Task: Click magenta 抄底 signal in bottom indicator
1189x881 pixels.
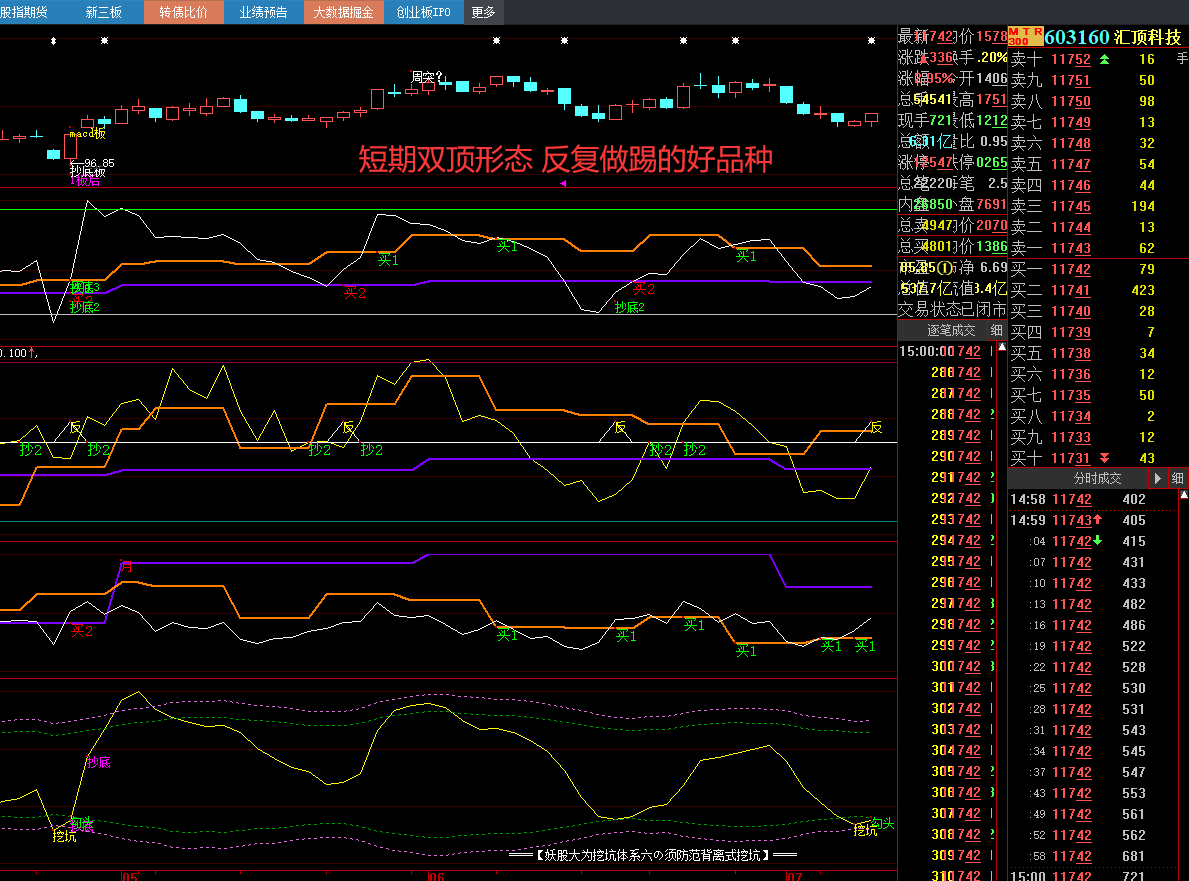Action: pyautogui.click(x=99, y=763)
